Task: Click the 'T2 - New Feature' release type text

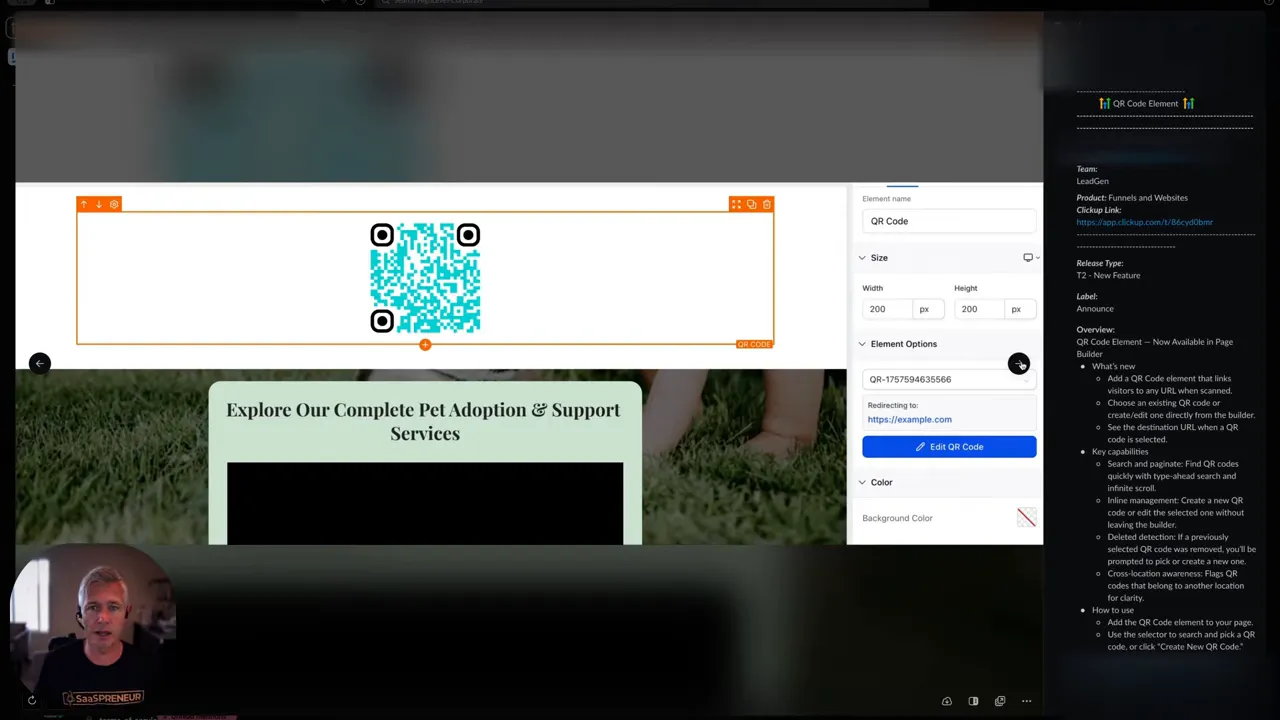Action: coord(1108,275)
